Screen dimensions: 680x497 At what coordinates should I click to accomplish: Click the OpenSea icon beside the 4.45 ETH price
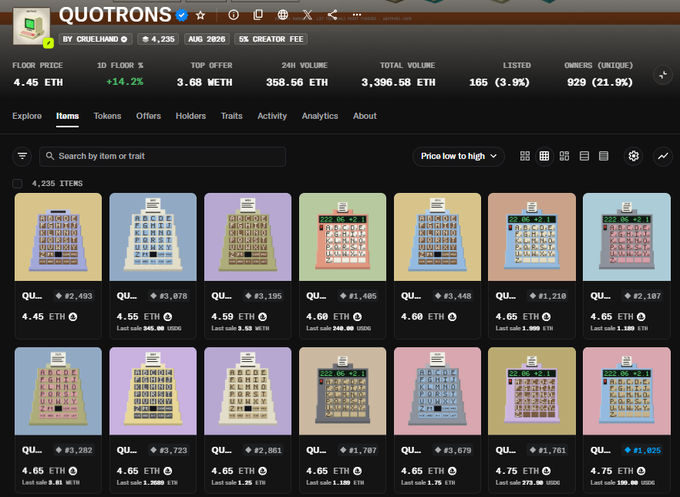[x=73, y=317]
